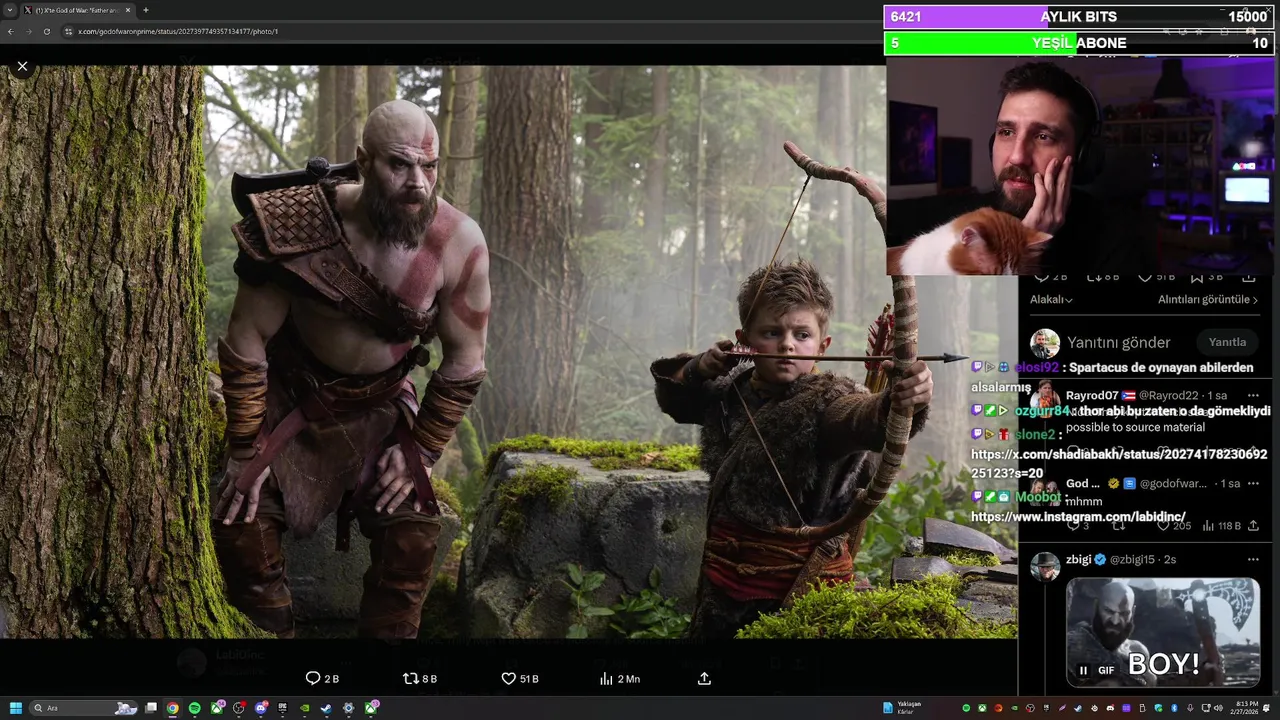This screenshot has height=720, width=1280.
Task: Close the God of War browser tab
Action: 128,10
